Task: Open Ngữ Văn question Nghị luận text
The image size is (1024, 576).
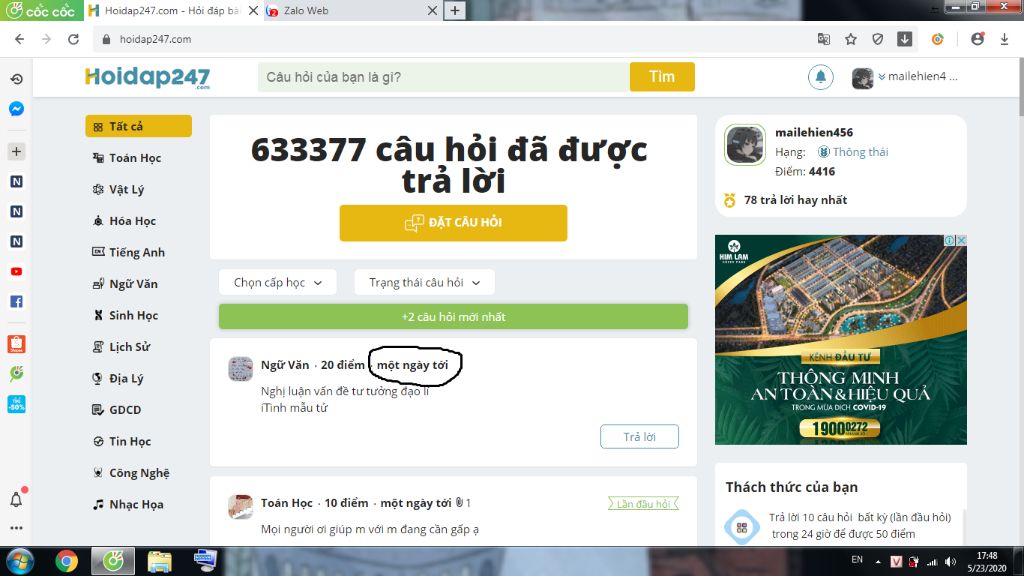Action: click(345, 399)
